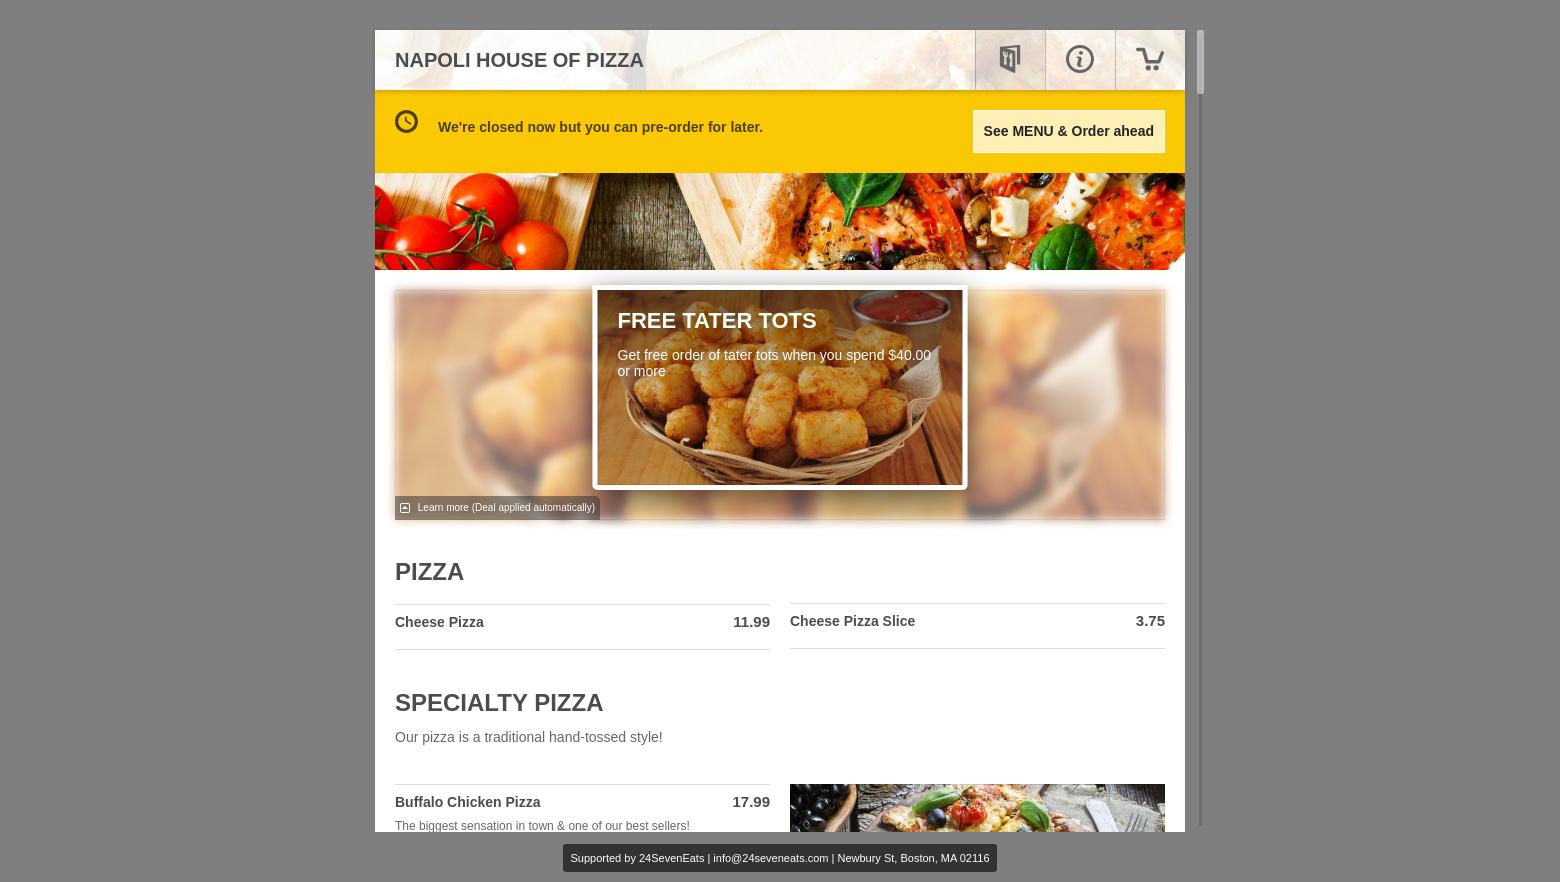Click the clock icon in closed notice

(406, 122)
